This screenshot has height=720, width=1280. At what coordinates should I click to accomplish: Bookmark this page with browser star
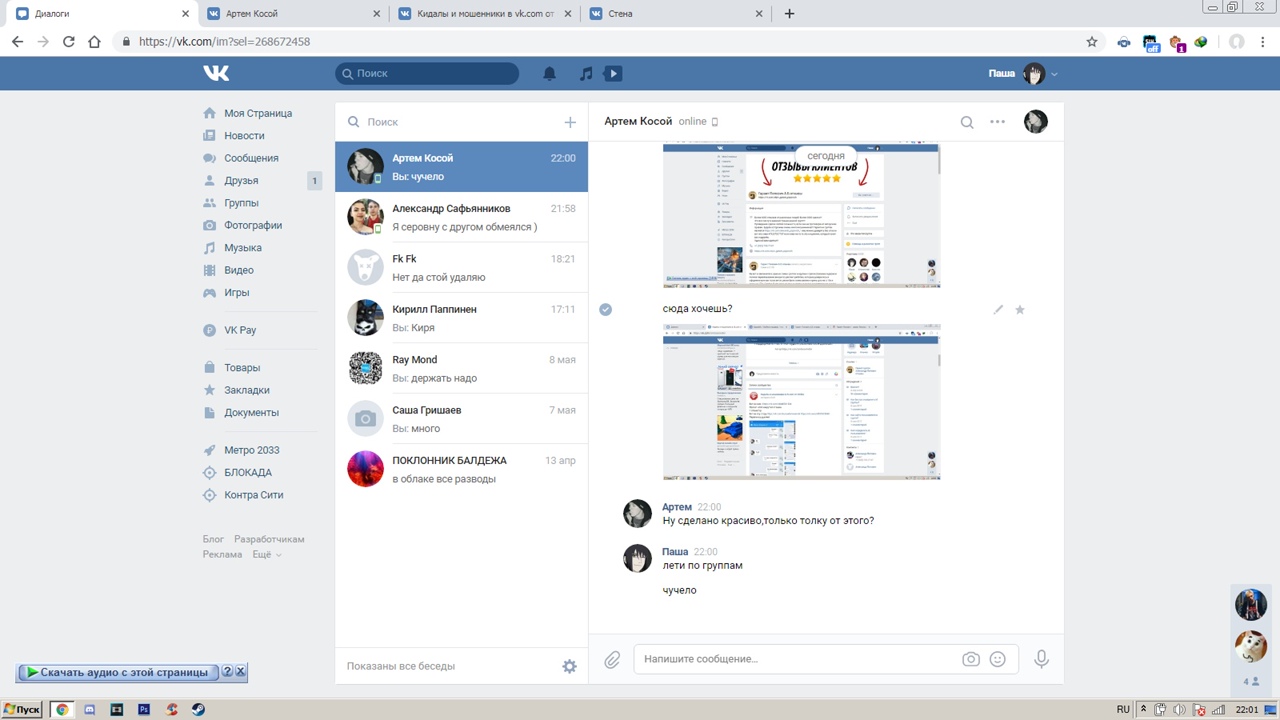tap(1092, 42)
